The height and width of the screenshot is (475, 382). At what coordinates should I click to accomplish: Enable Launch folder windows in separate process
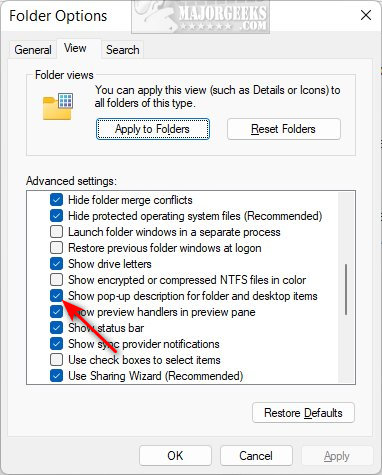[x=56, y=232]
